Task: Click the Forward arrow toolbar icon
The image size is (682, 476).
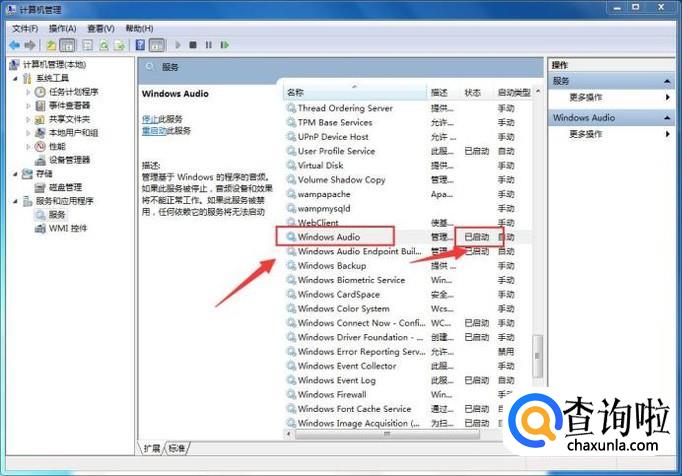Action: click(x=30, y=45)
